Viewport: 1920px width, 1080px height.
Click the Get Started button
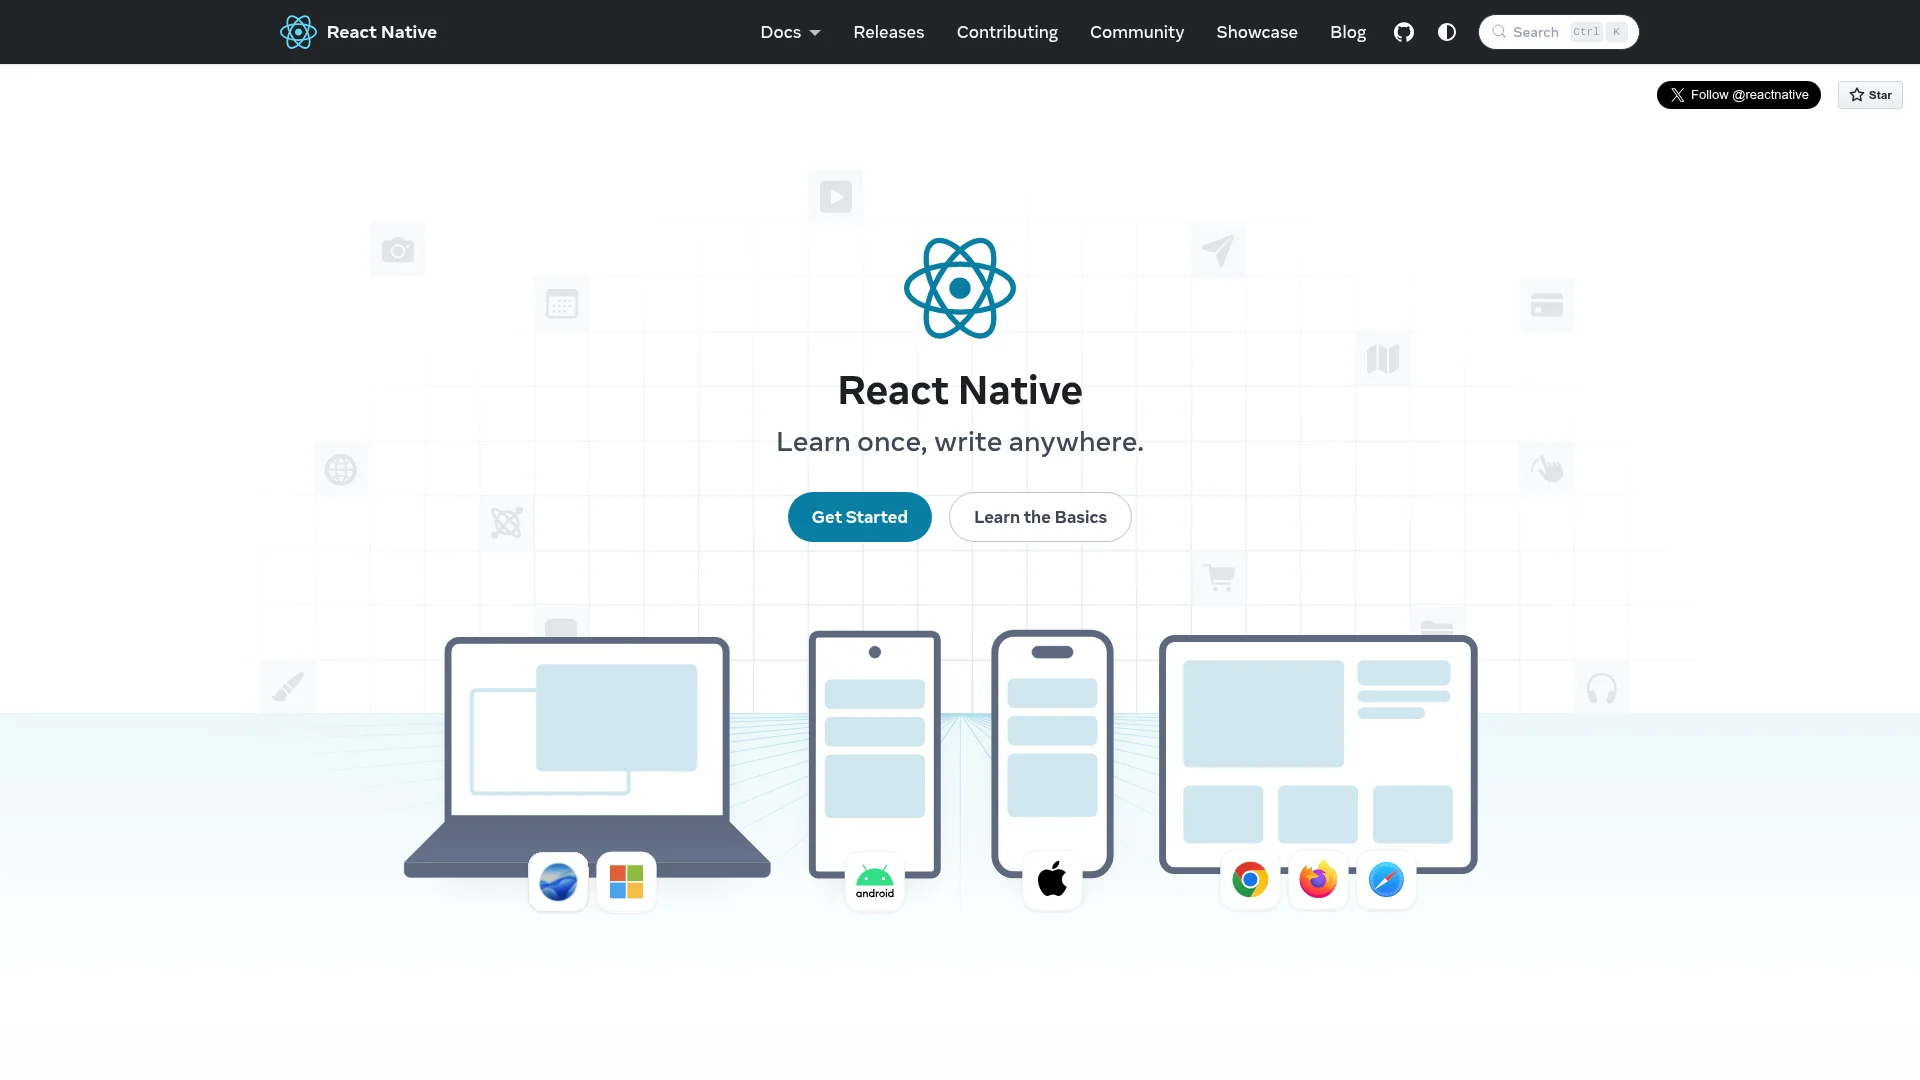(x=860, y=517)
